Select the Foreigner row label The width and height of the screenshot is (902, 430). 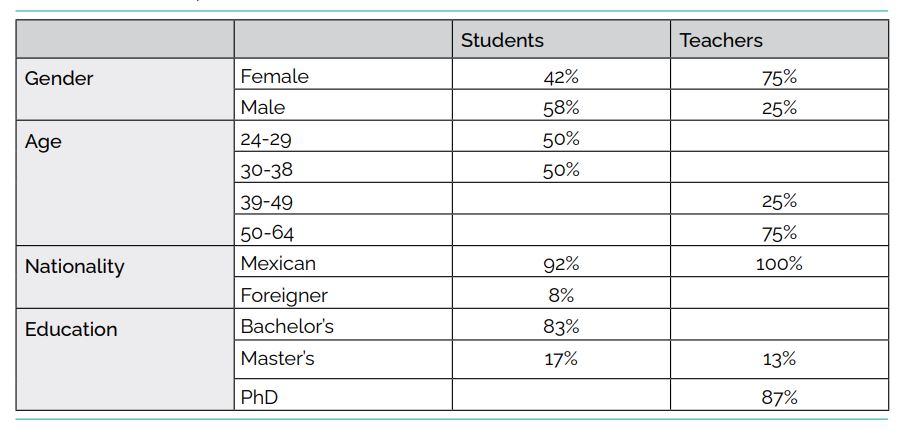click(284, 296)
